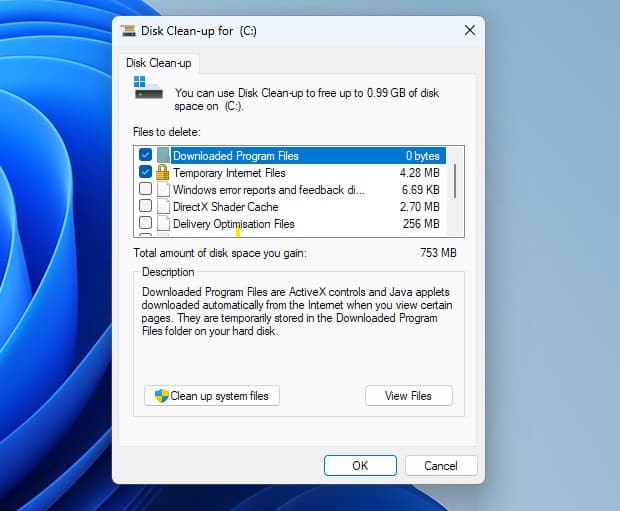Check the Delivery Optimisation Files checkbox

pos(145,223)
